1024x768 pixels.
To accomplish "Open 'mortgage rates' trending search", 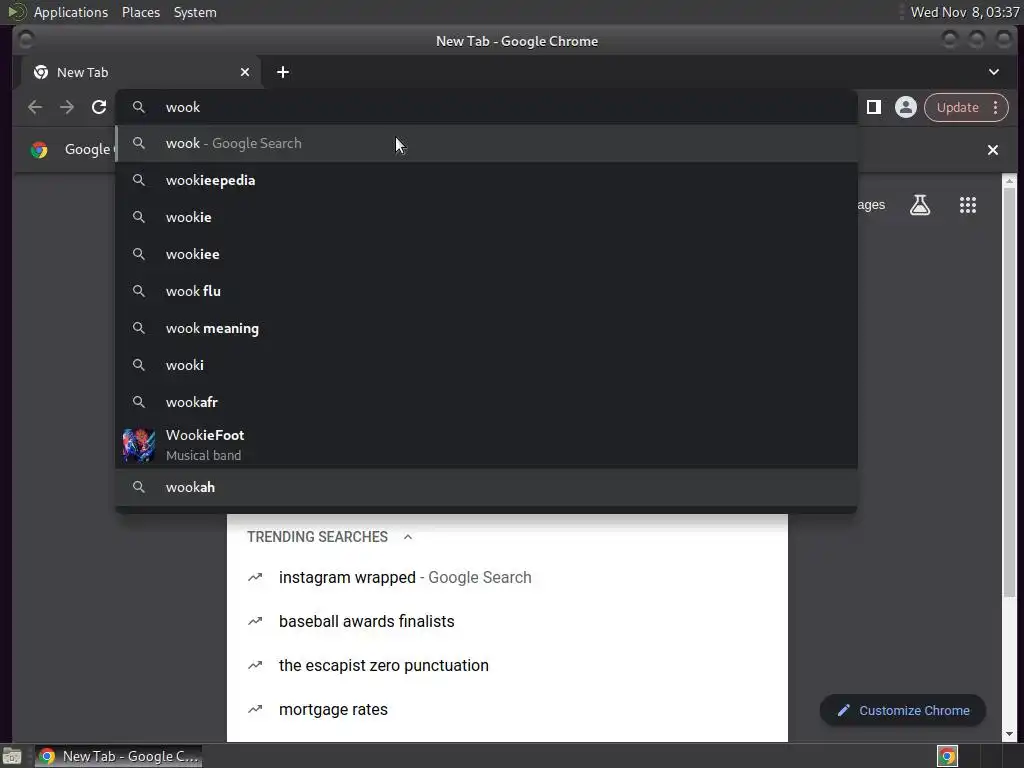I will (507, 709).
